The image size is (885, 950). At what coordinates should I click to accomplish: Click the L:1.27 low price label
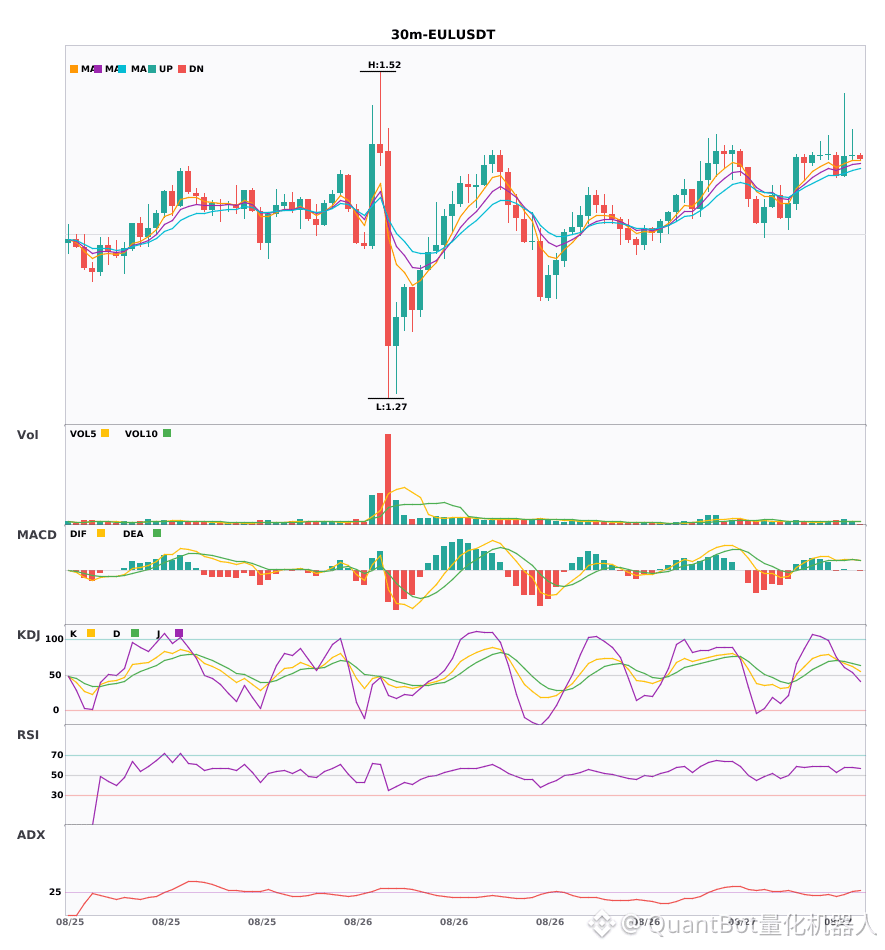click(391, 407)
